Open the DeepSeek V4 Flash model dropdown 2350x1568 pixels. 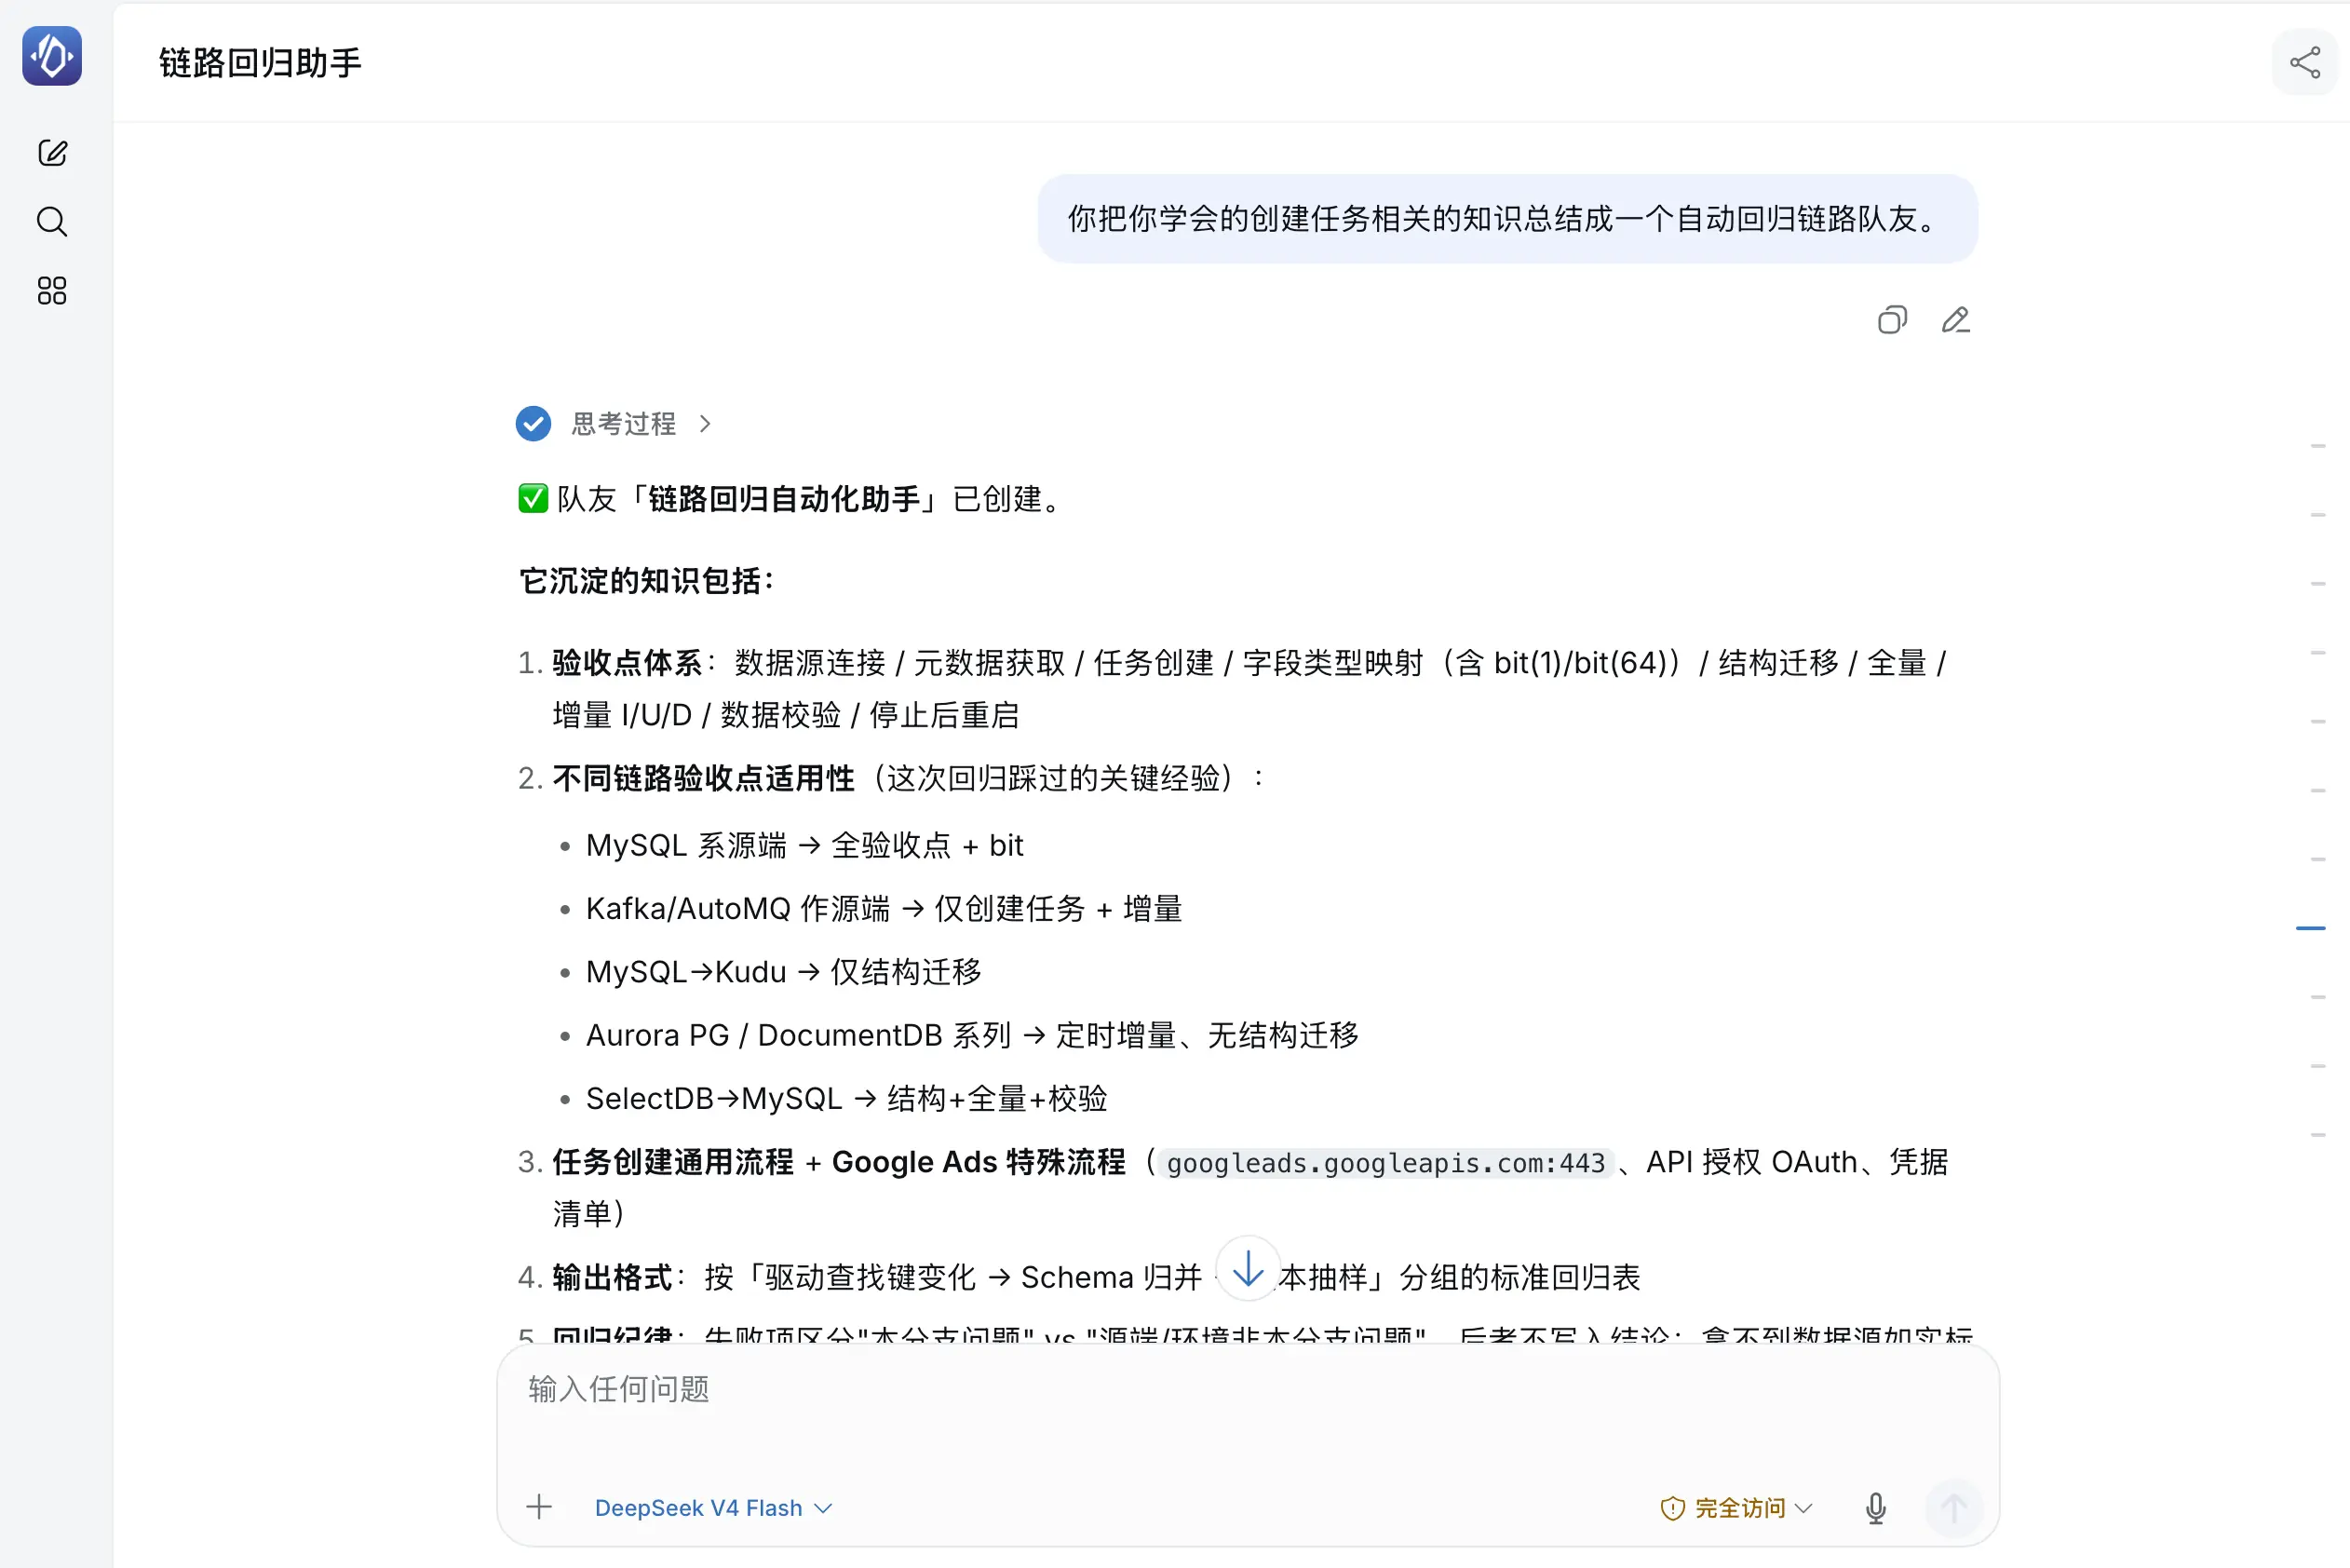pyautogui.click(x=713, y=1508)
